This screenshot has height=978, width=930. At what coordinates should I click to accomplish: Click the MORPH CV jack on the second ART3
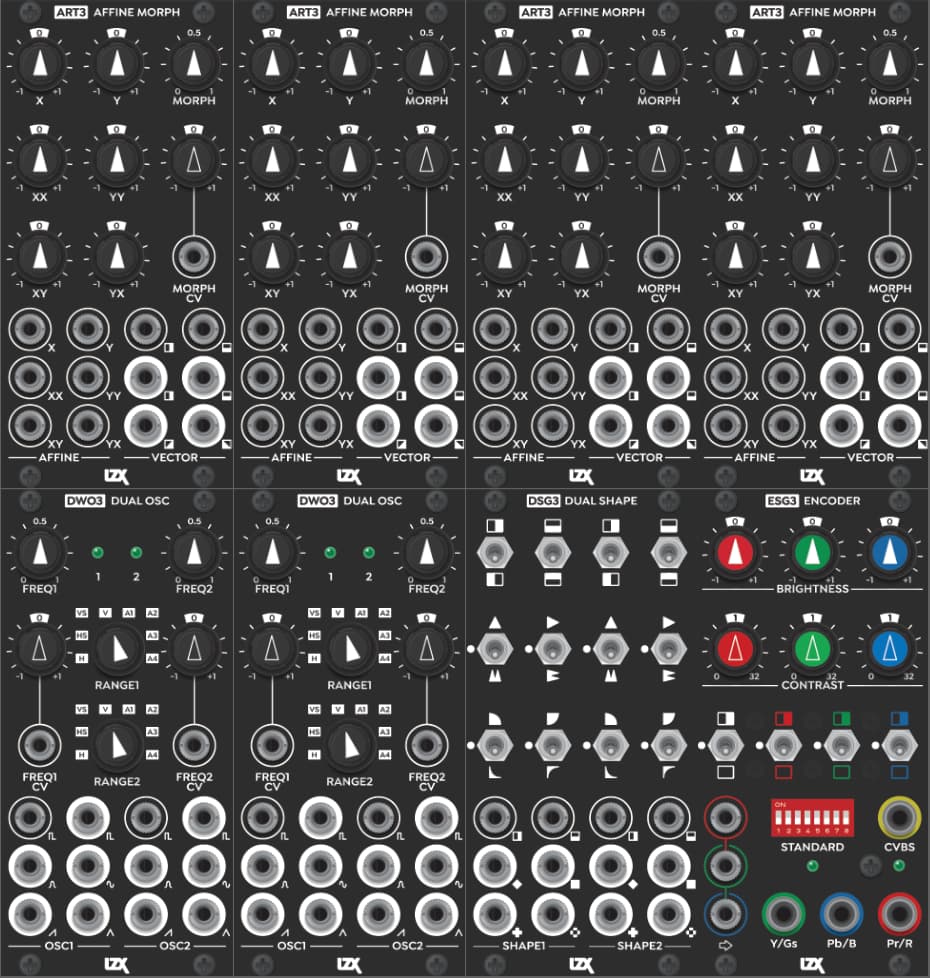coord(426,257)
